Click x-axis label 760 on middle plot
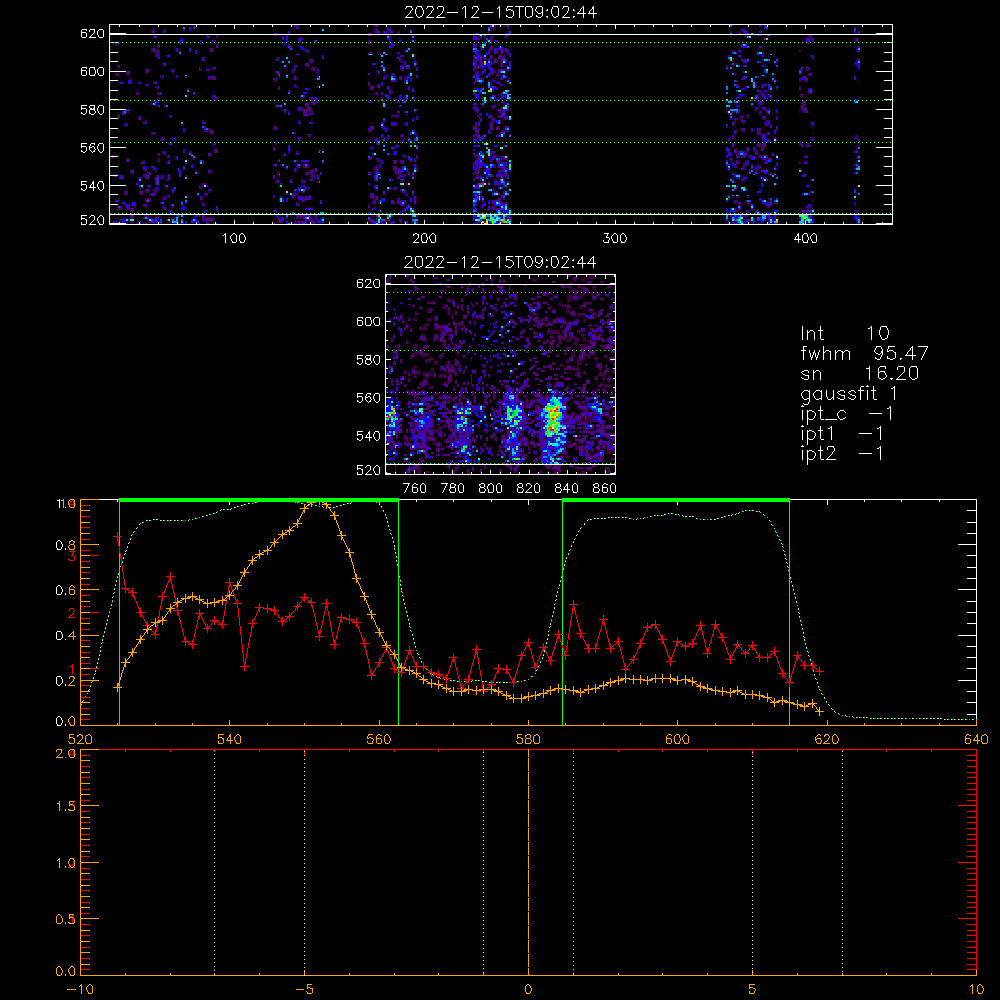 click(415, 489)
